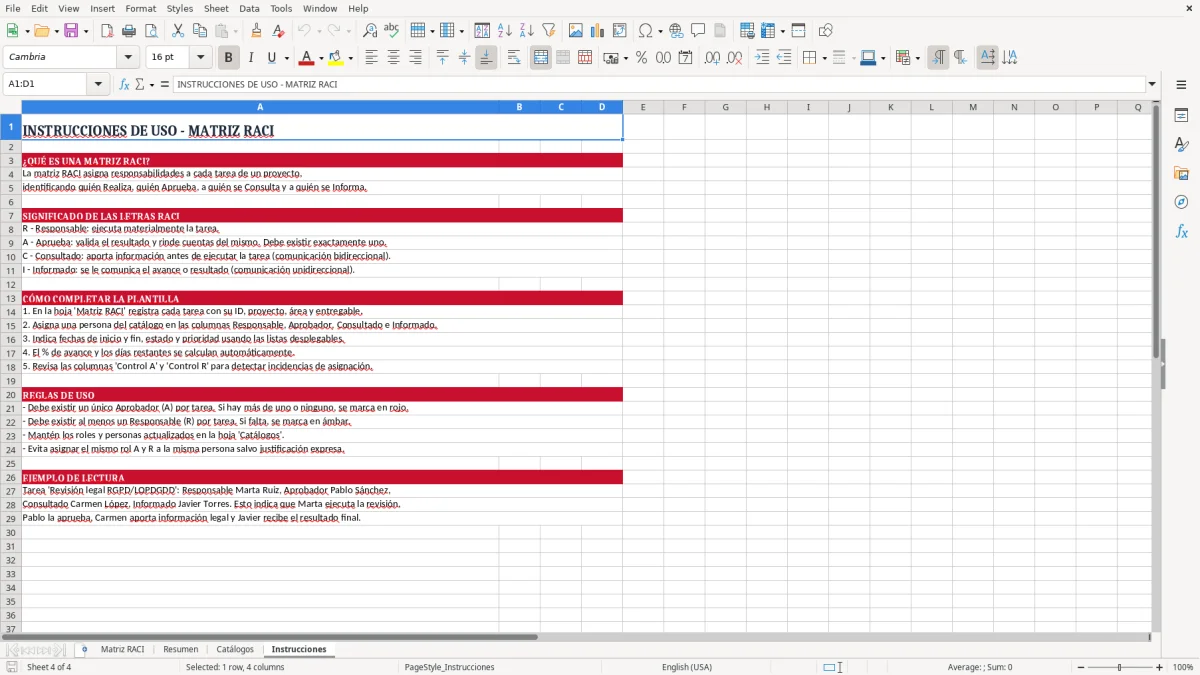Screen dimensions: 1200x675
Task: Open the sidebar Navigator panel
Action: click(x=1181, y=202)
